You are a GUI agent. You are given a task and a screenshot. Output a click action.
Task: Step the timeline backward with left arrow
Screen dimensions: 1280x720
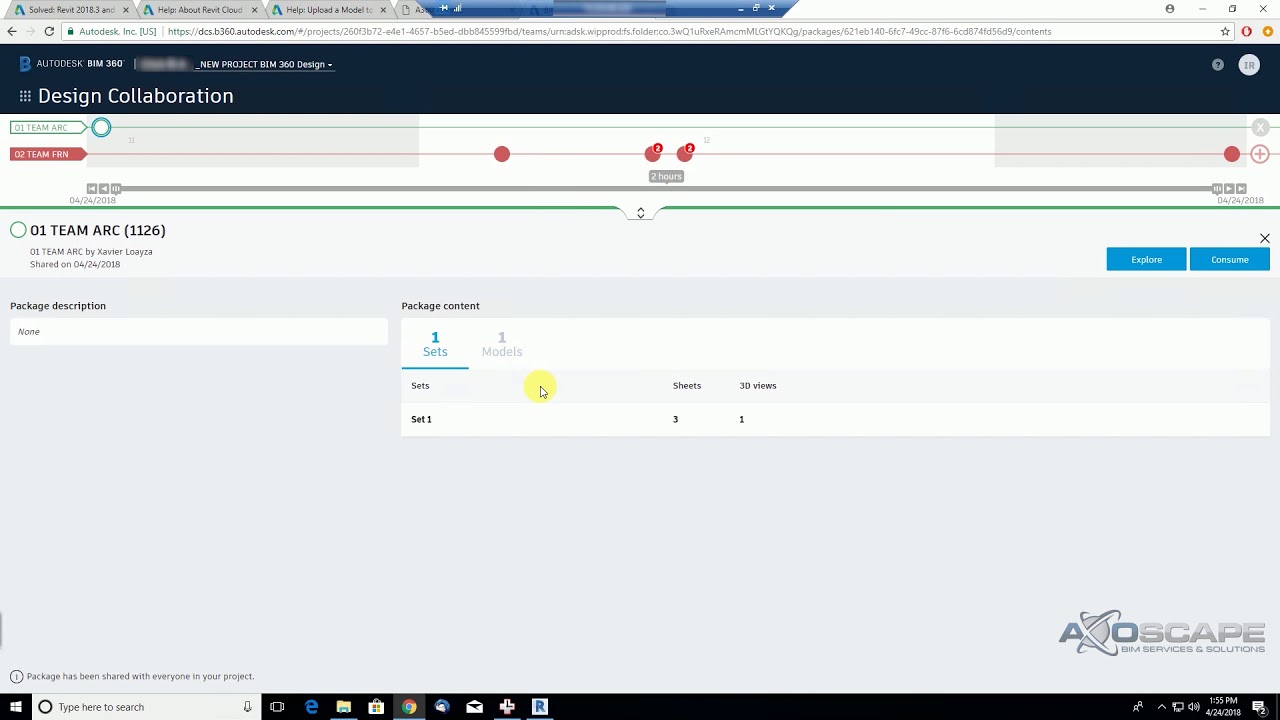click(x=104, y=188)
